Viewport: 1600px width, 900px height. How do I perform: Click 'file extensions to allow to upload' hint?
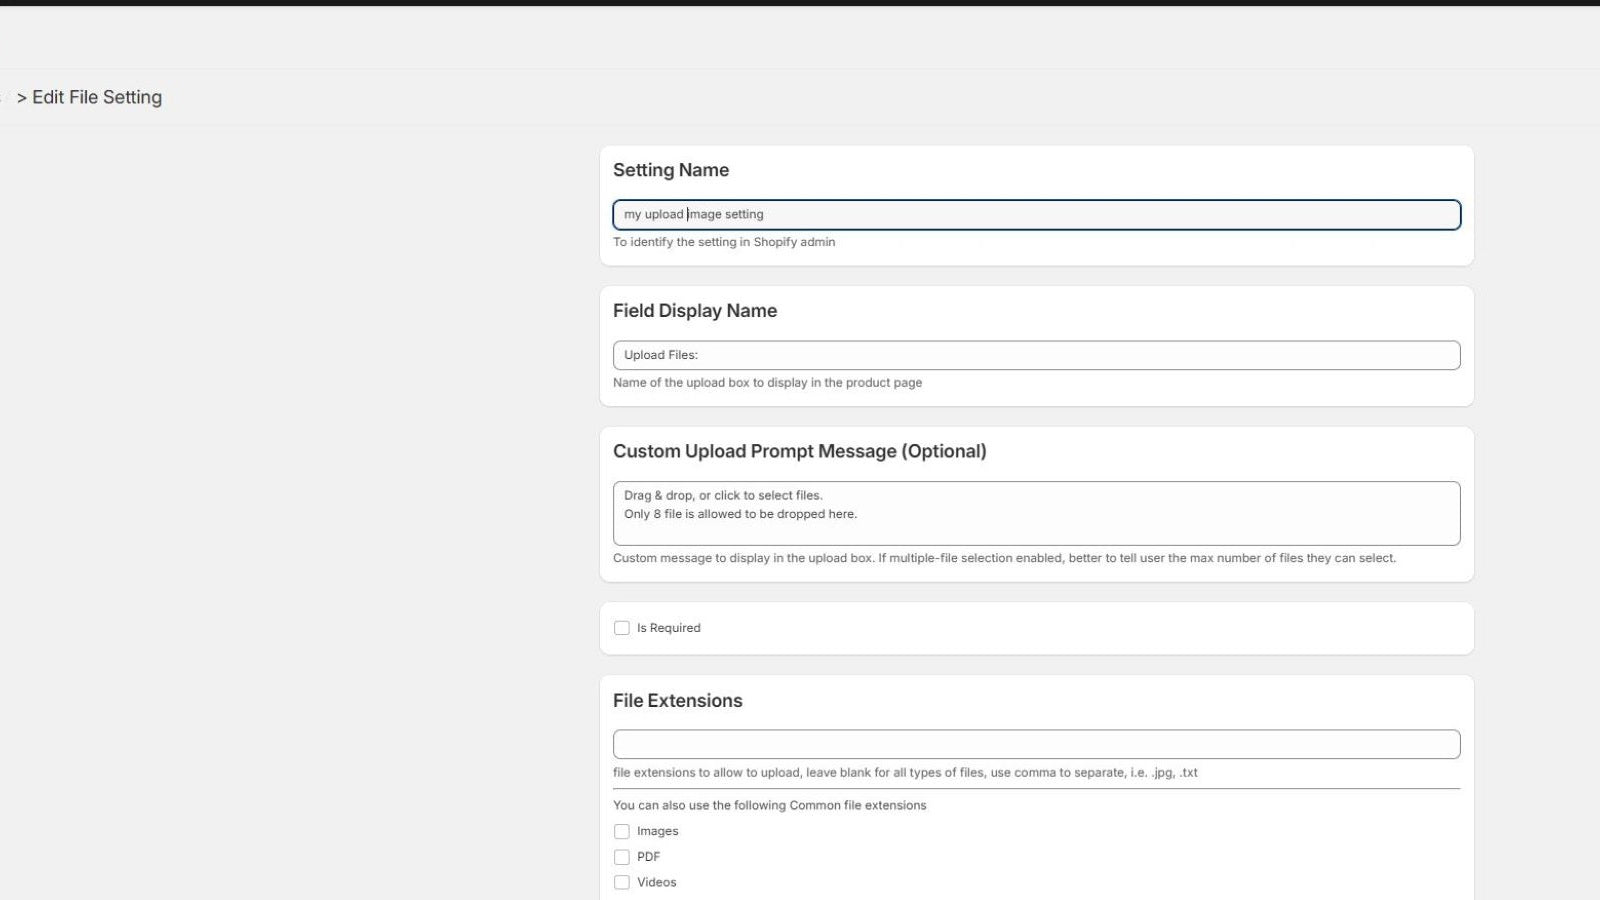coord(905,773)
